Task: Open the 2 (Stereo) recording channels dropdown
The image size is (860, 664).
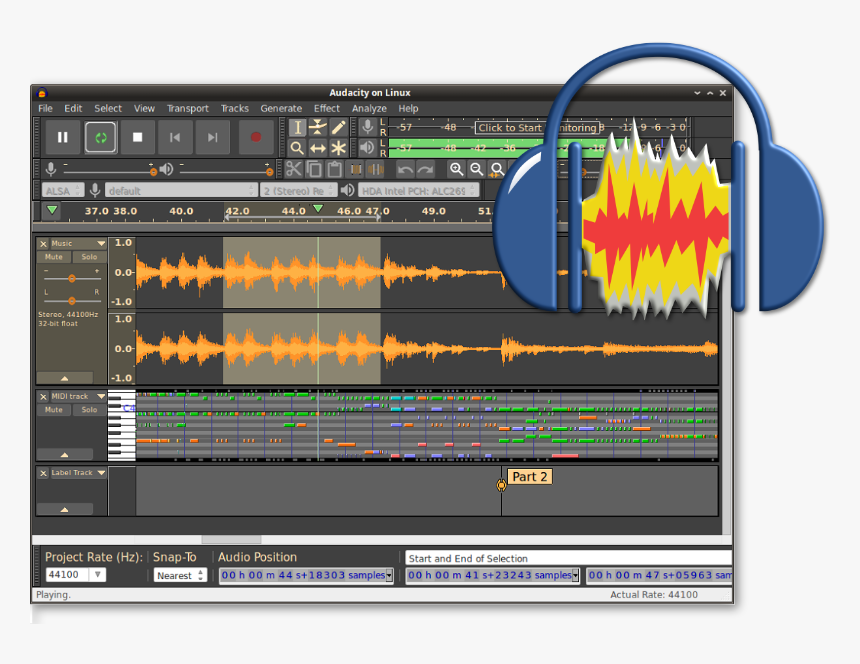Action: [298, 190]
